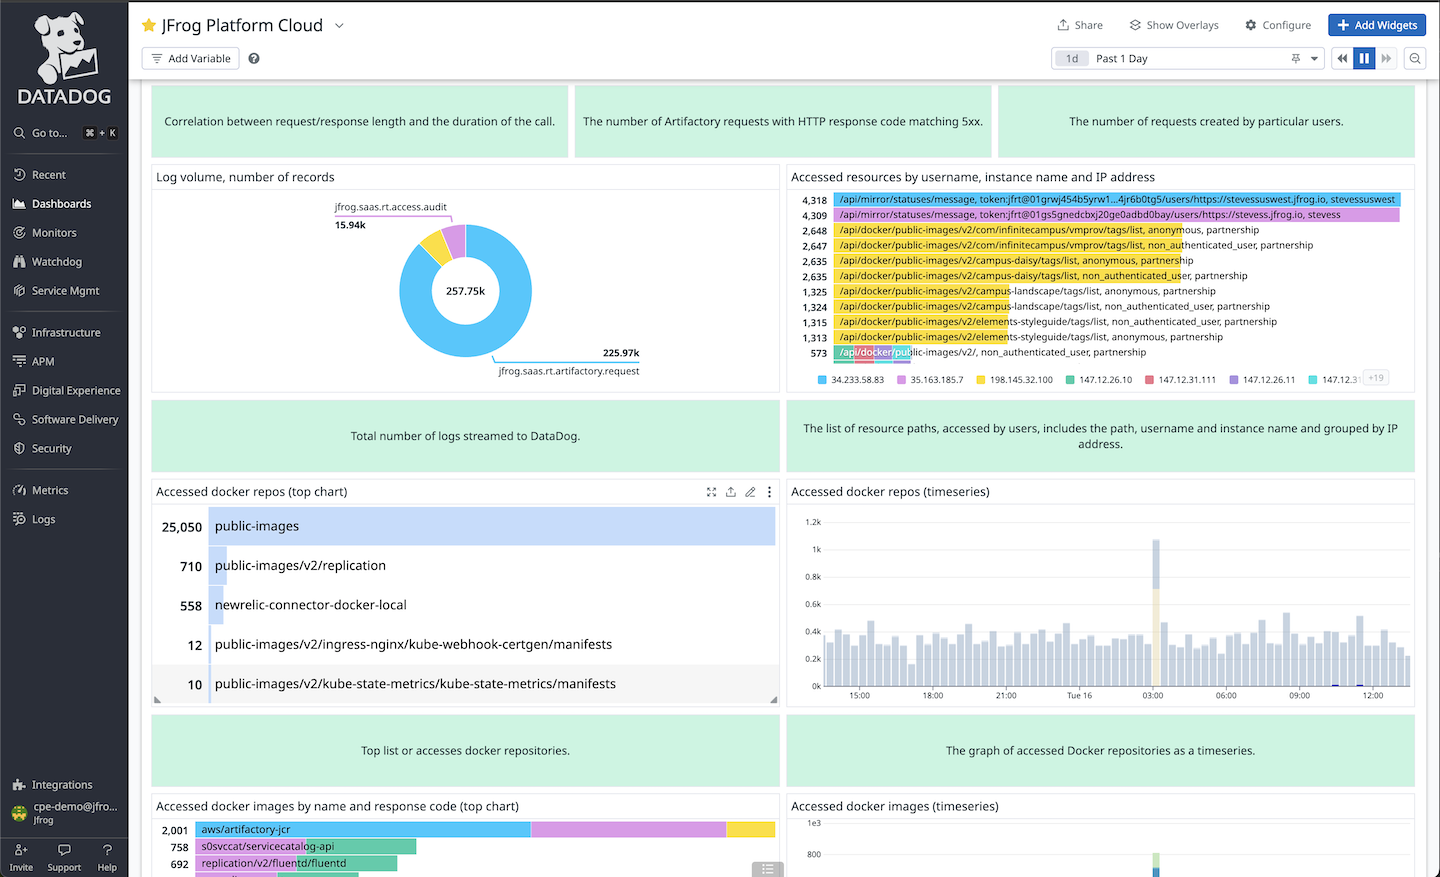Click the Configure menu in the header
Image resolution: width=1440 pixels, height=877 pixels.
coord(1277,25)
